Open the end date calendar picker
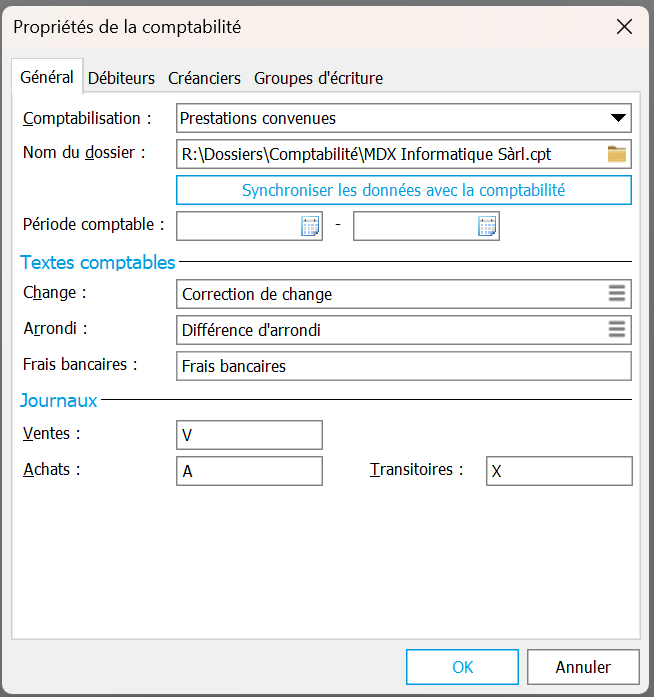The image size is (654, 697). [487, 226]
